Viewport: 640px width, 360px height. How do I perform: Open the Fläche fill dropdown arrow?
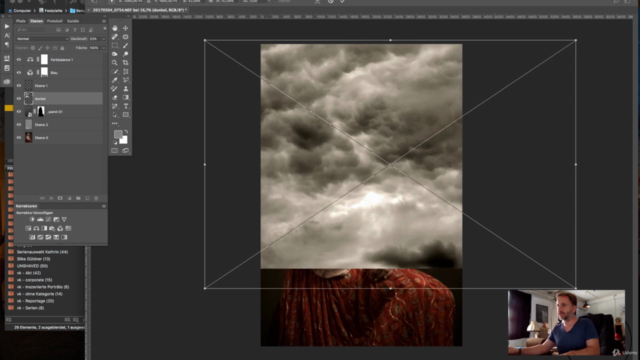[104, 48]
